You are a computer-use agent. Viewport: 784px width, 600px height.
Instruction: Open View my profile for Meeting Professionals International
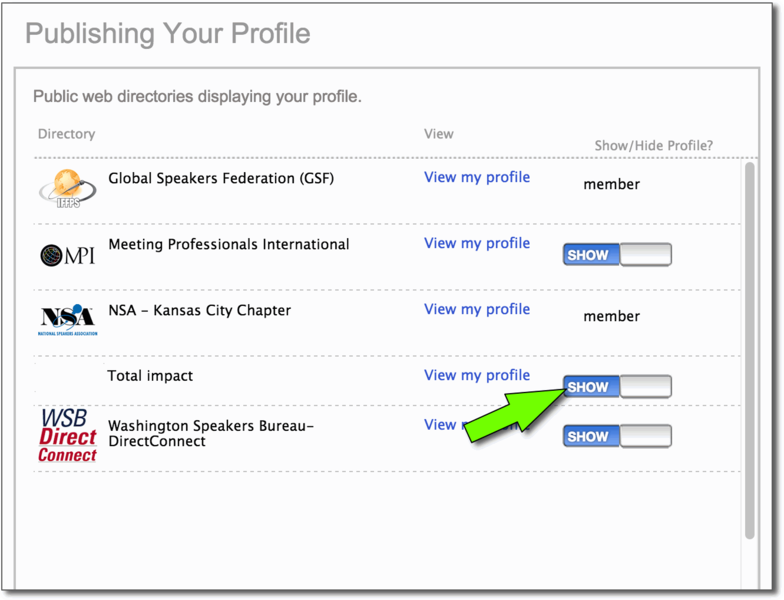click(477, 243)
